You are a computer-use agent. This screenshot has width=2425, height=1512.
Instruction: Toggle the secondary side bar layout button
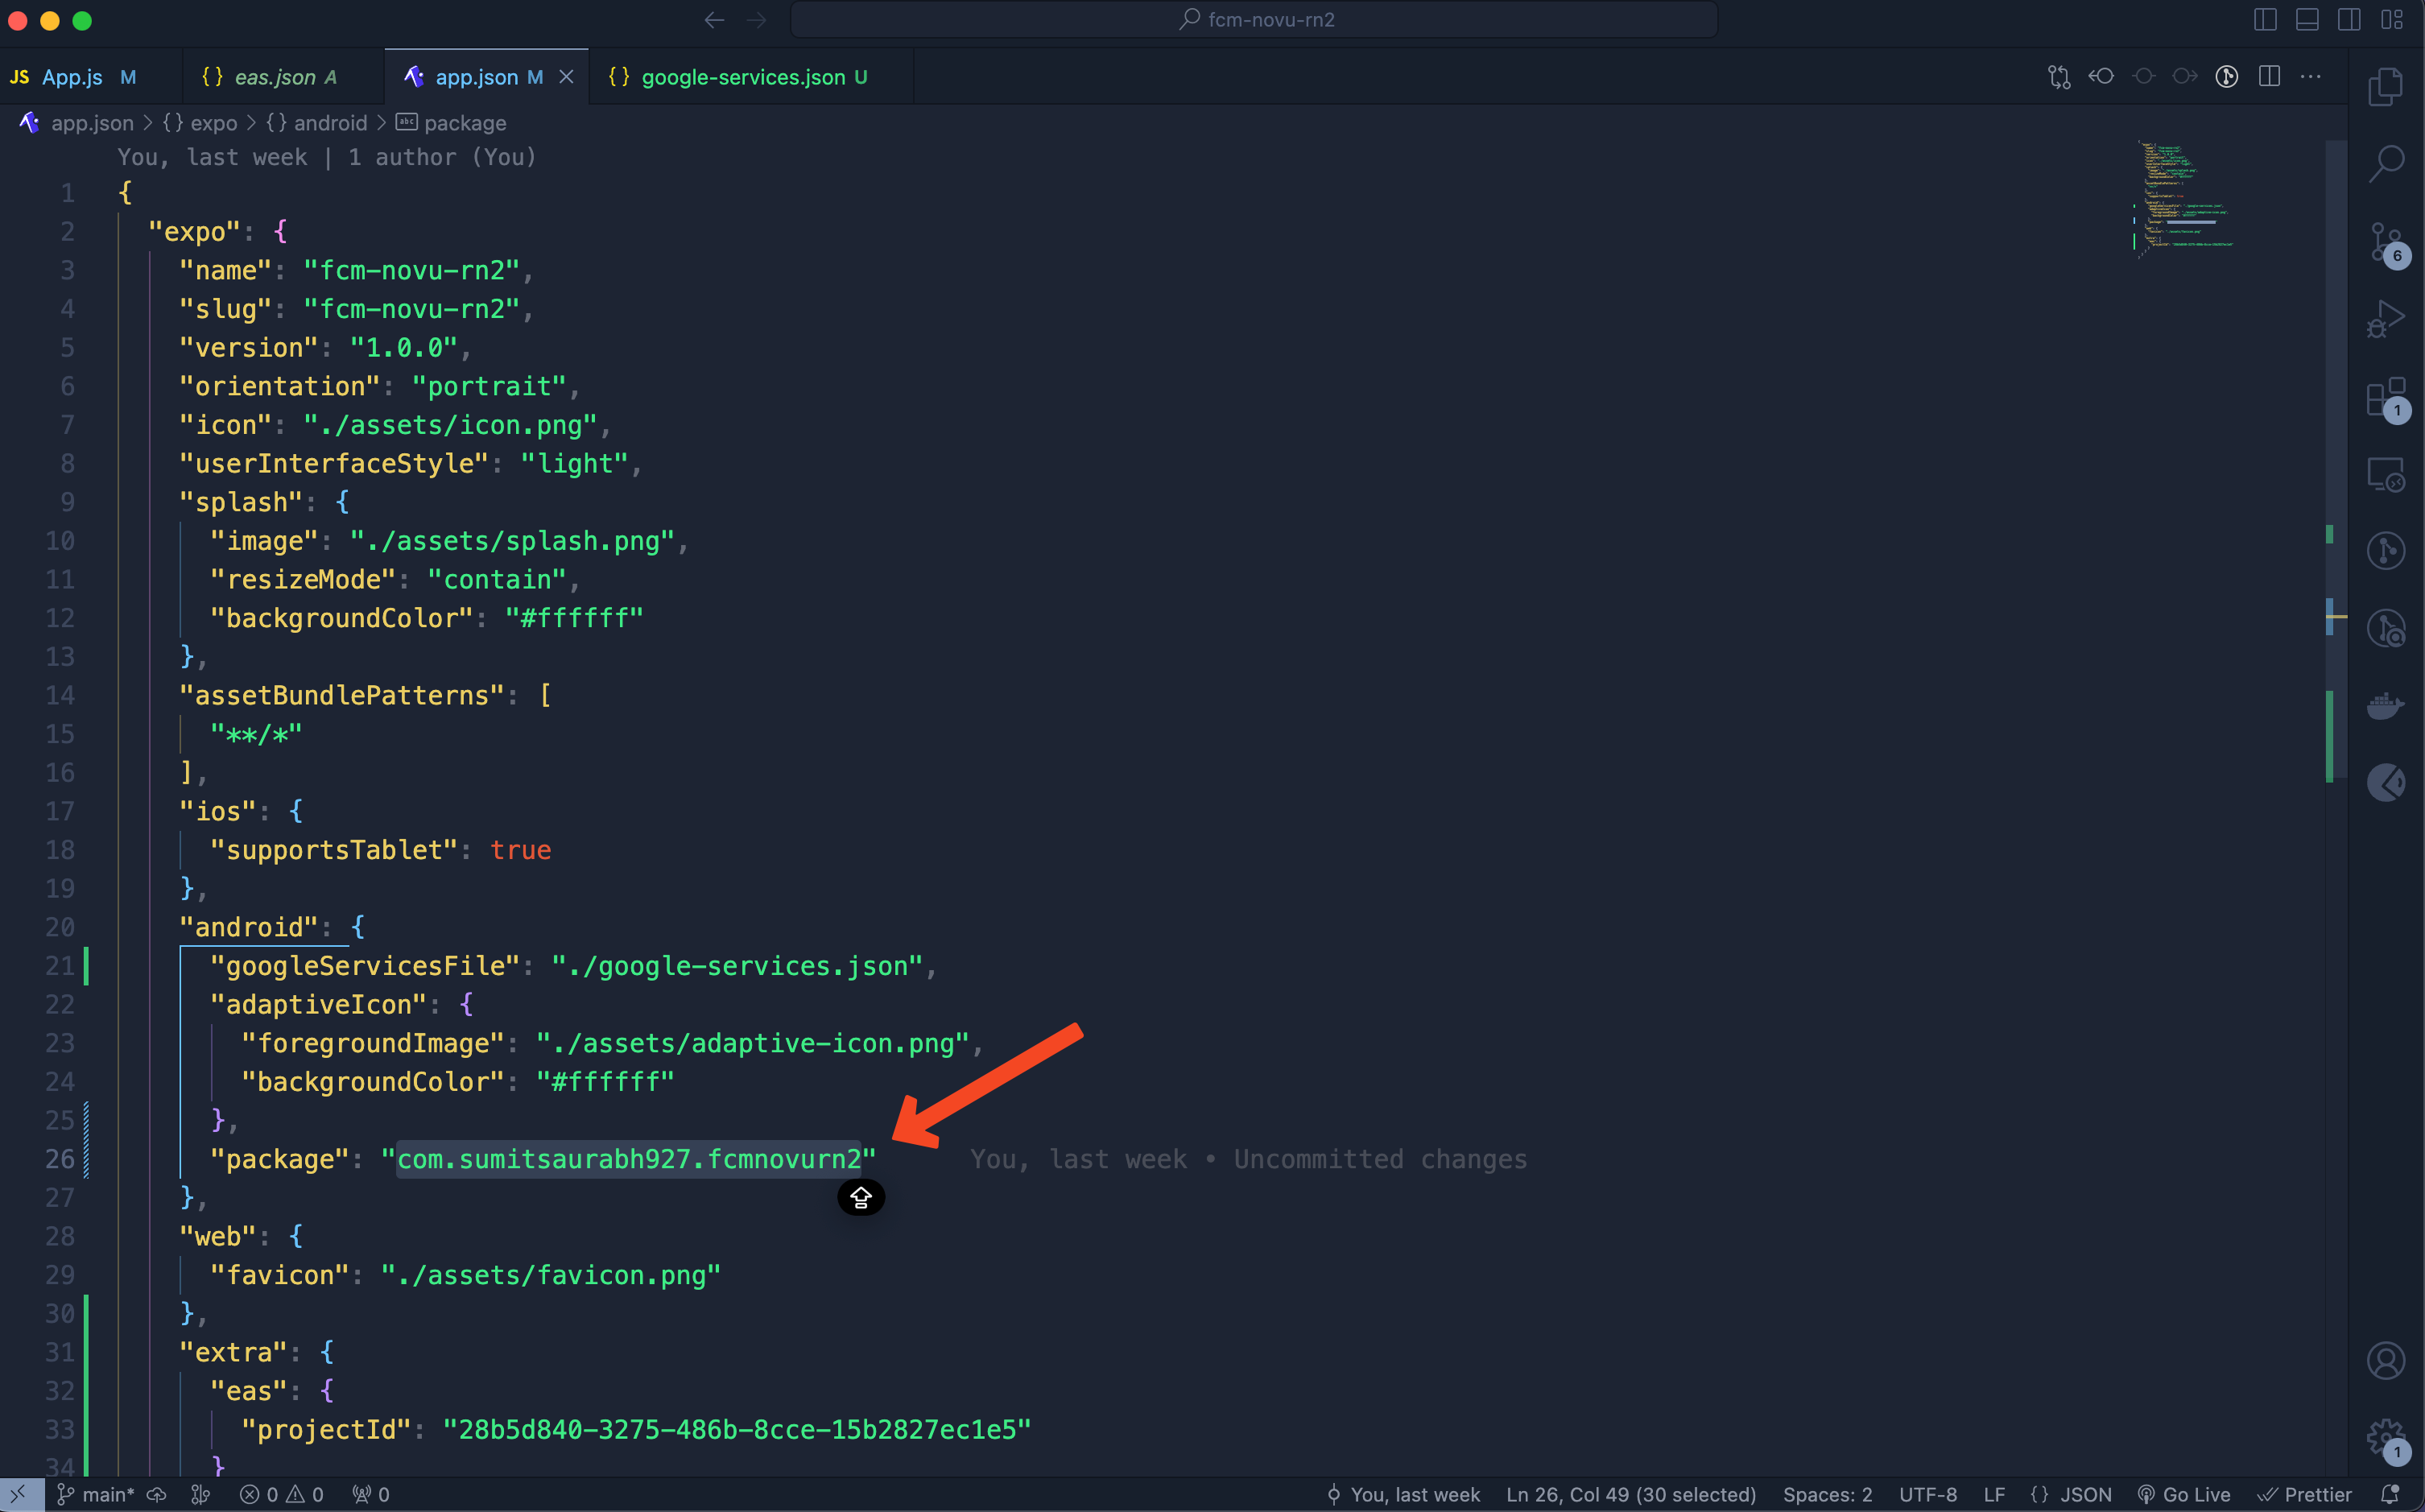(2349, 20)
